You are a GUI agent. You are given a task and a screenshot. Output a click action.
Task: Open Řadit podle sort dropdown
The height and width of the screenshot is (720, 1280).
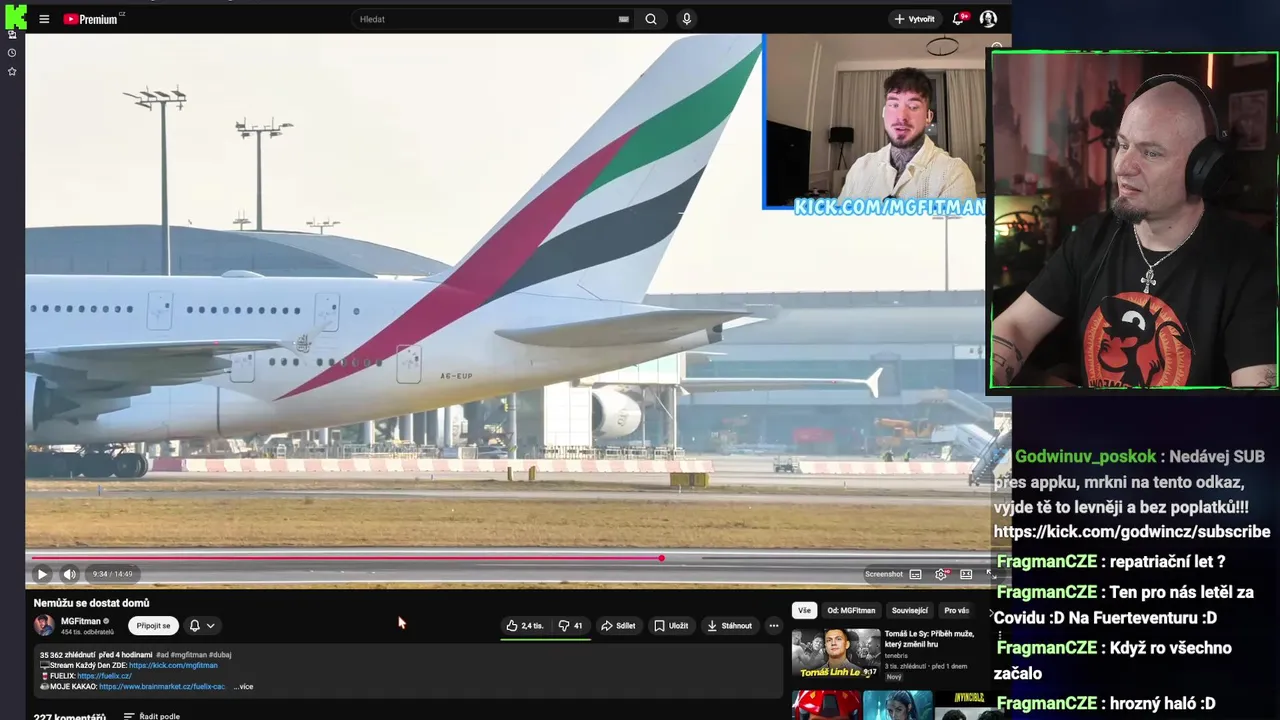click(151, 716)
